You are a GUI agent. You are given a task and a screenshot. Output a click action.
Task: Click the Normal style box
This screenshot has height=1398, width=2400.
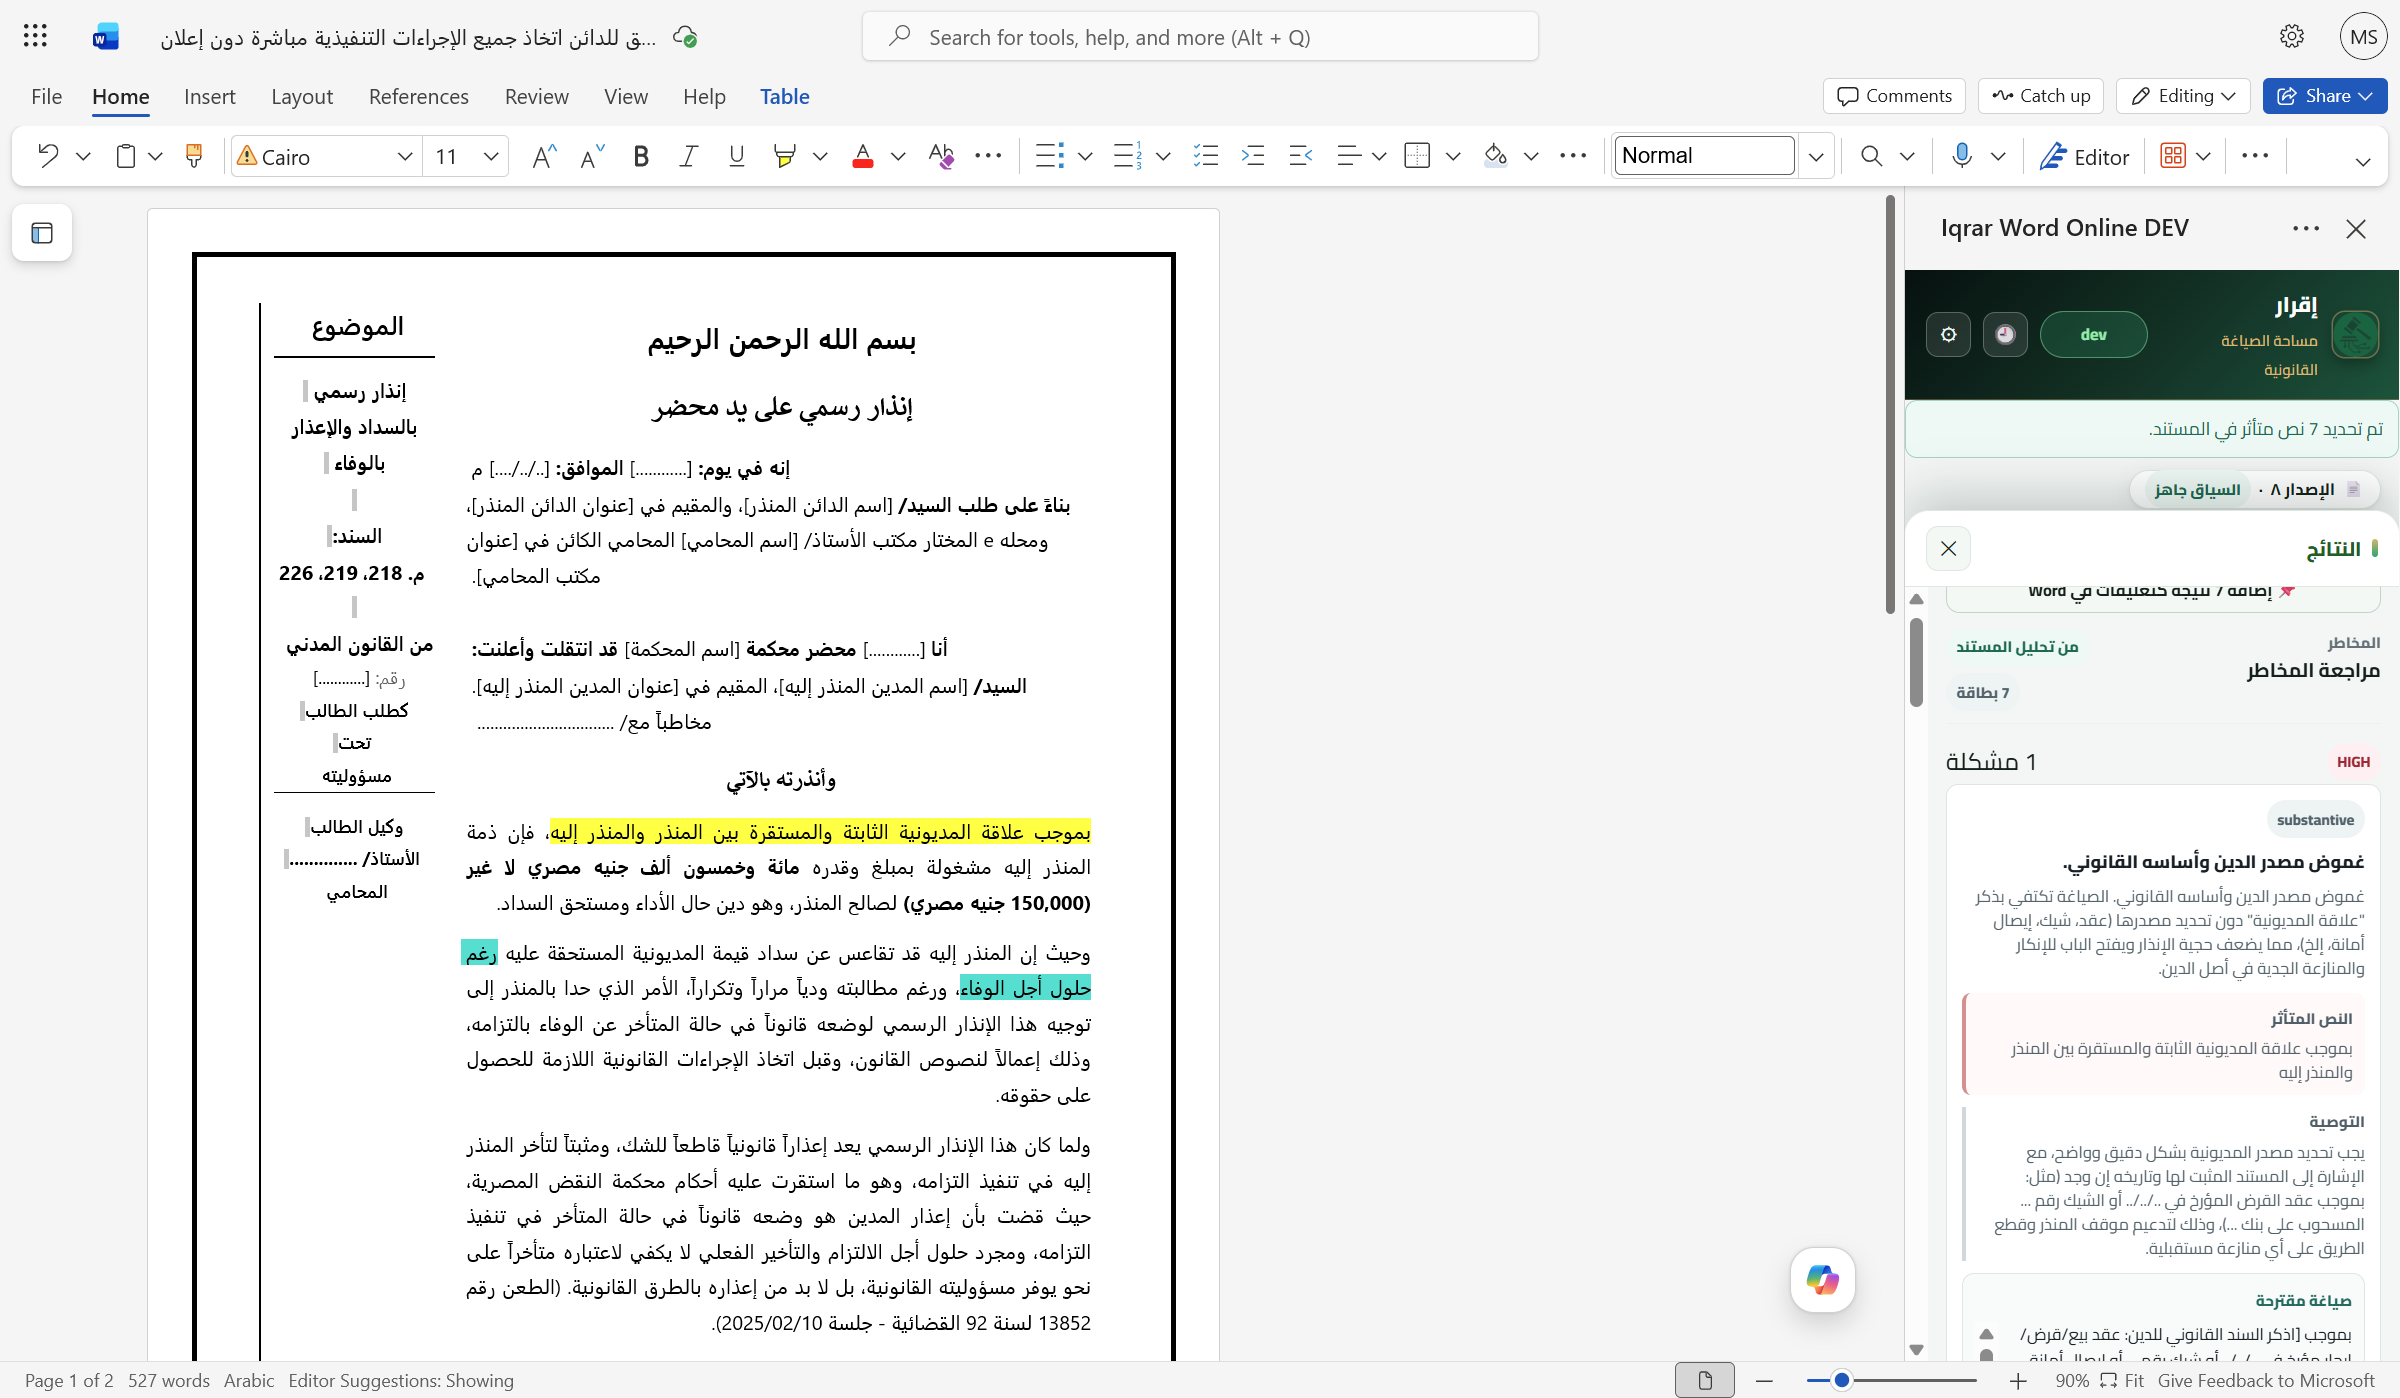[1705, 156]
